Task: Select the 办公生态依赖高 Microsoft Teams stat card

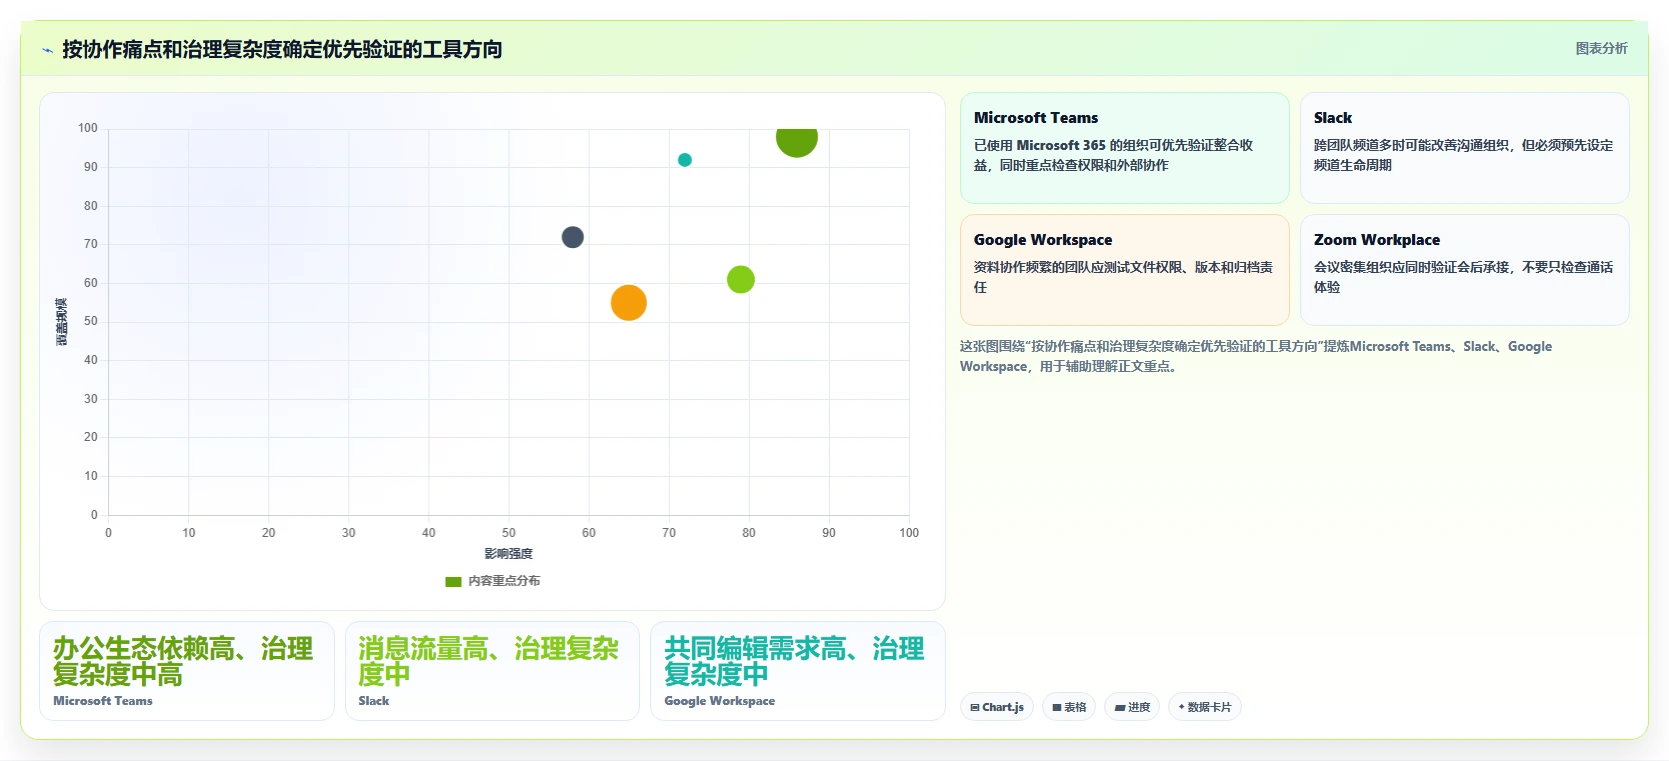Action: coord(186,671)
